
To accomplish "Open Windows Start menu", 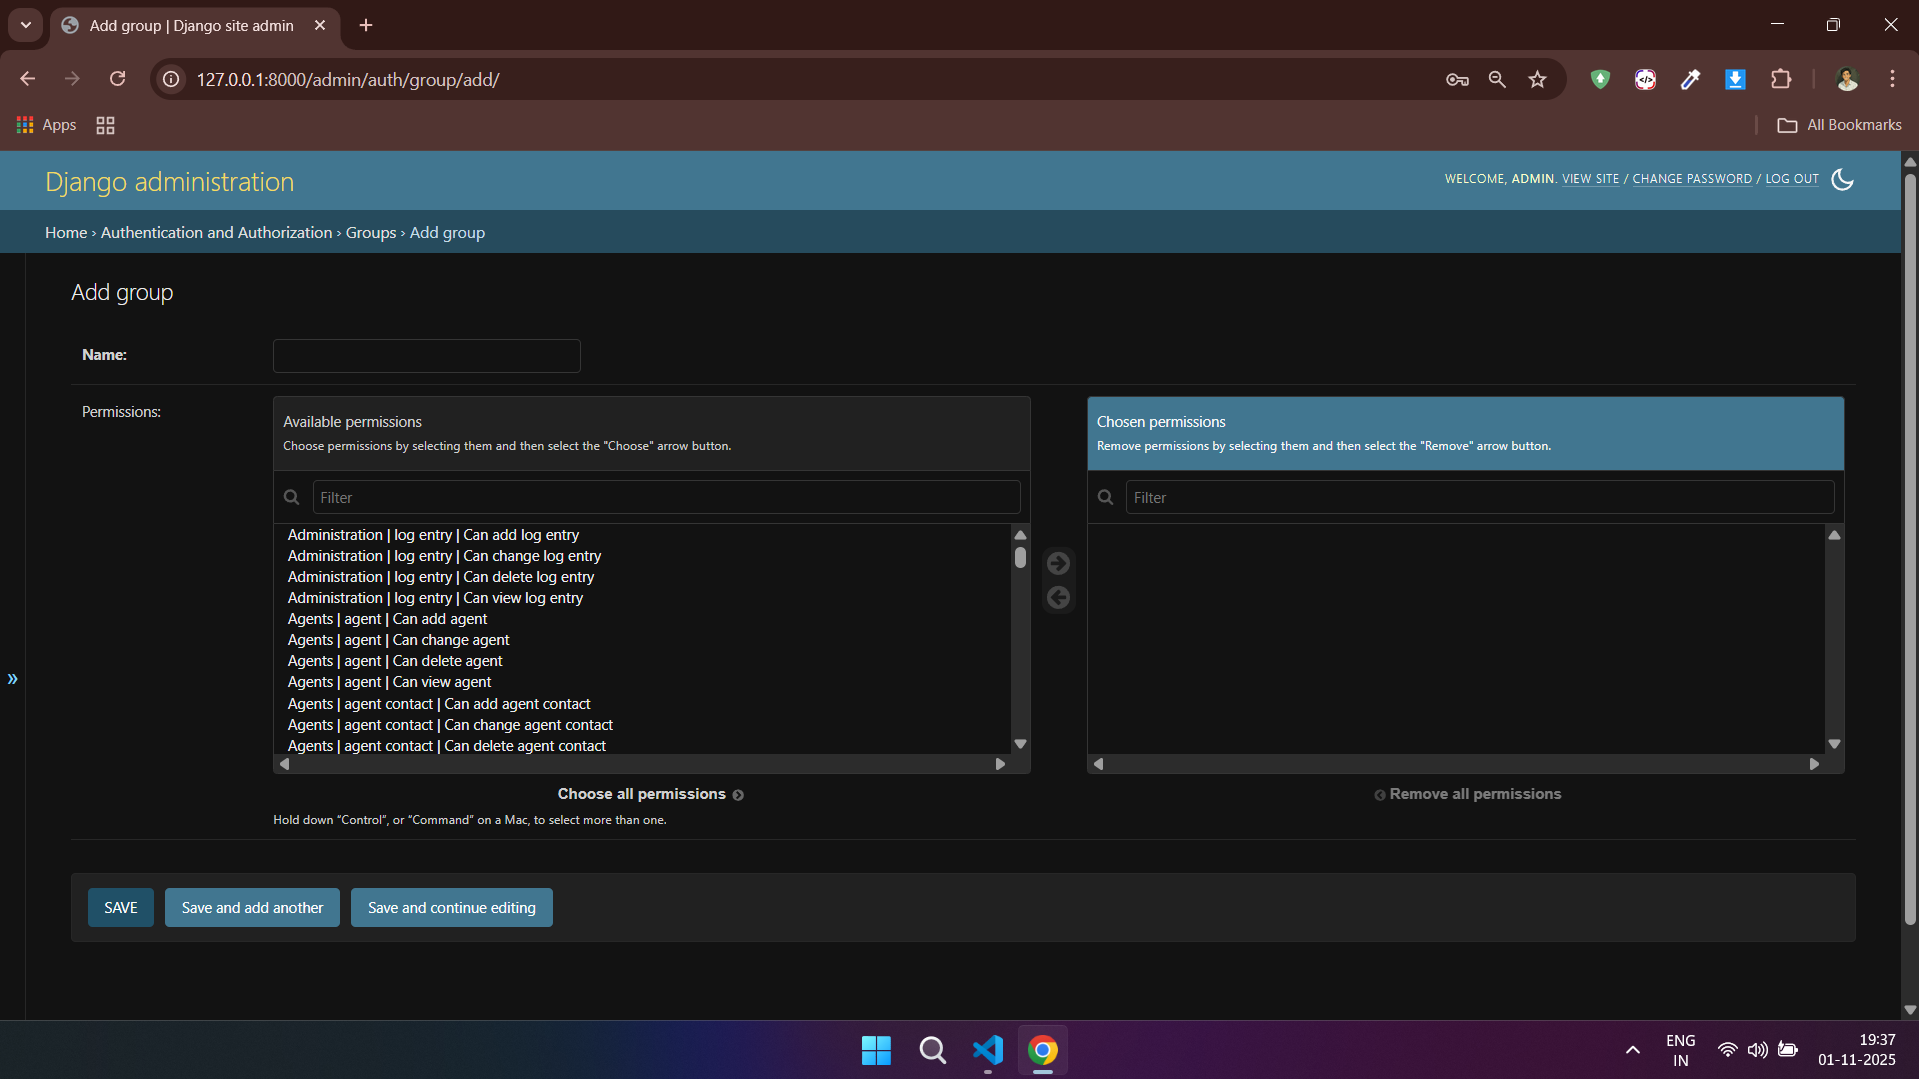I will point(876,1050).
